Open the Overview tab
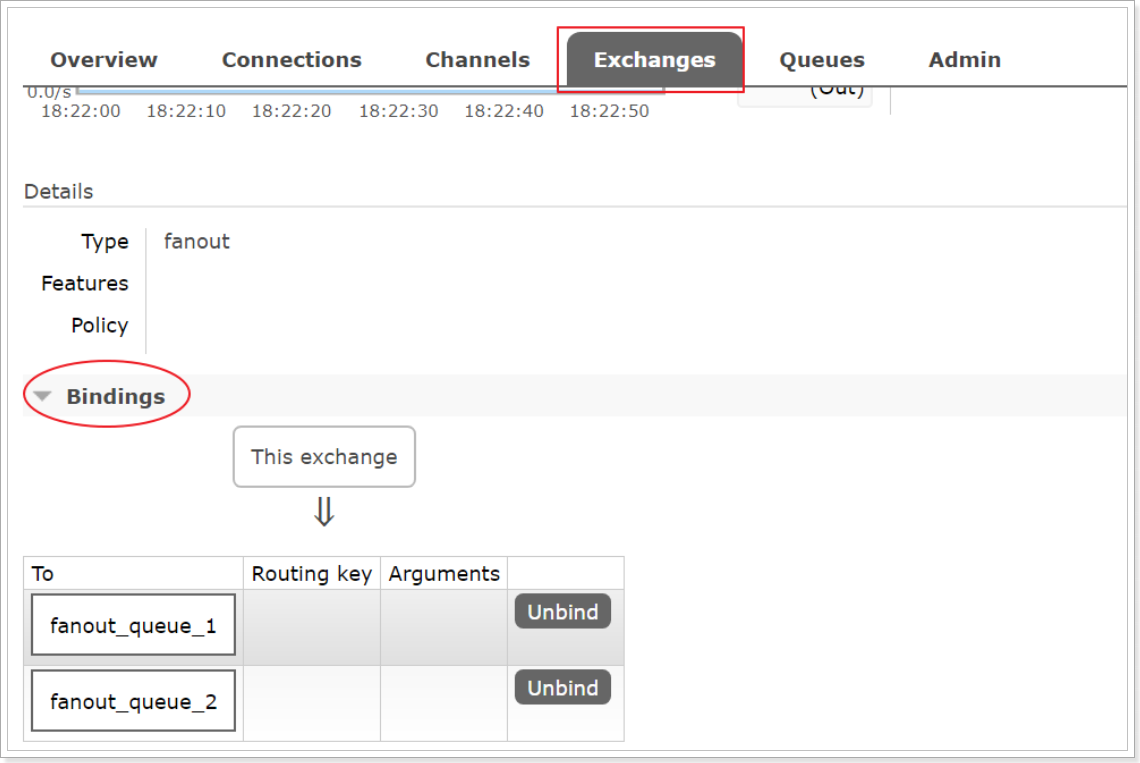 tap(104, 60)
